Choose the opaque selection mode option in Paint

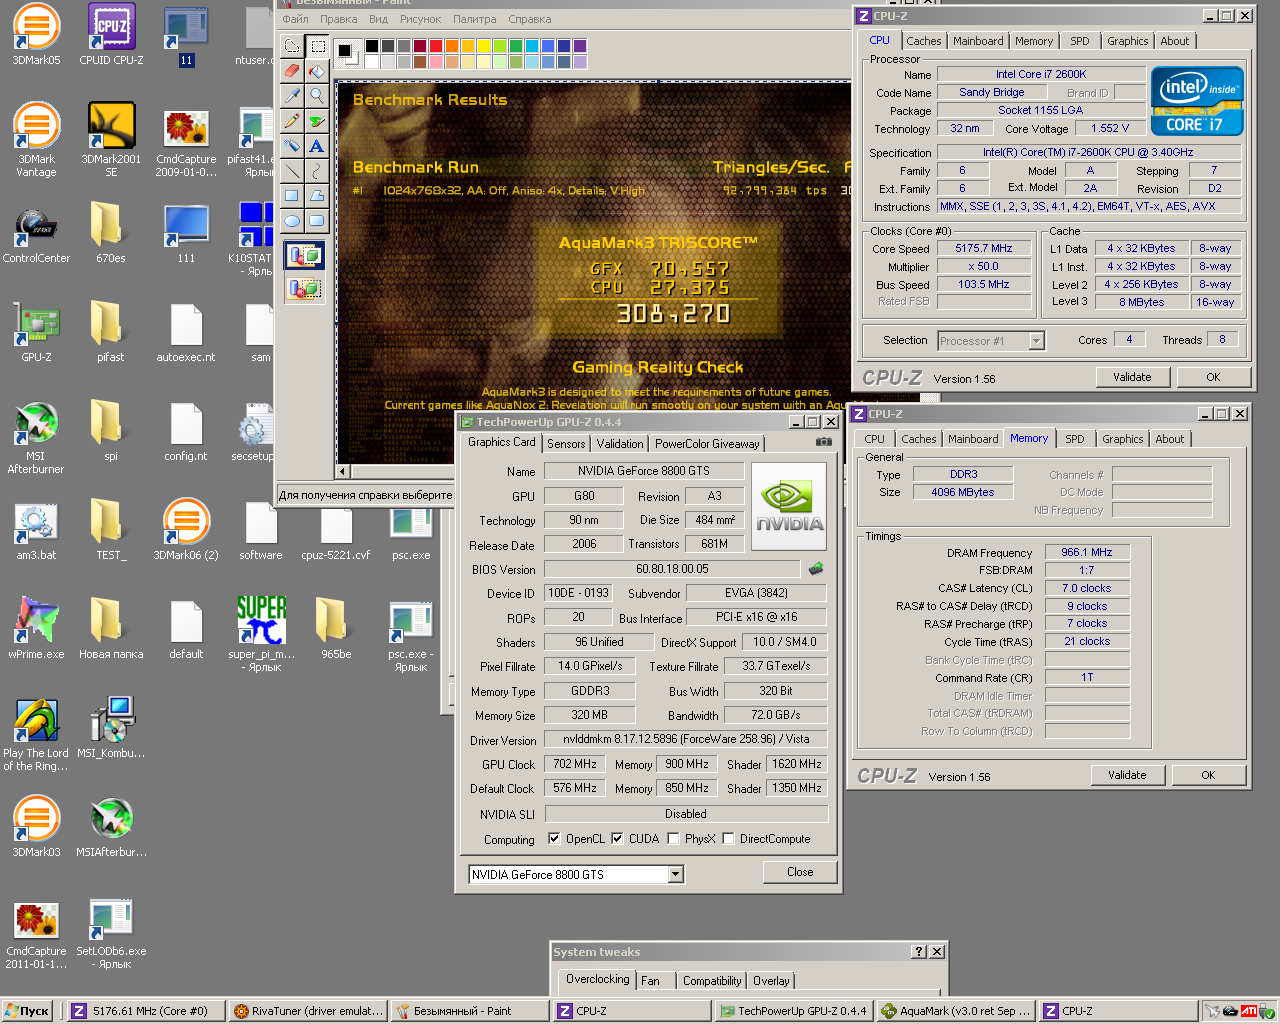pos(304,256)
